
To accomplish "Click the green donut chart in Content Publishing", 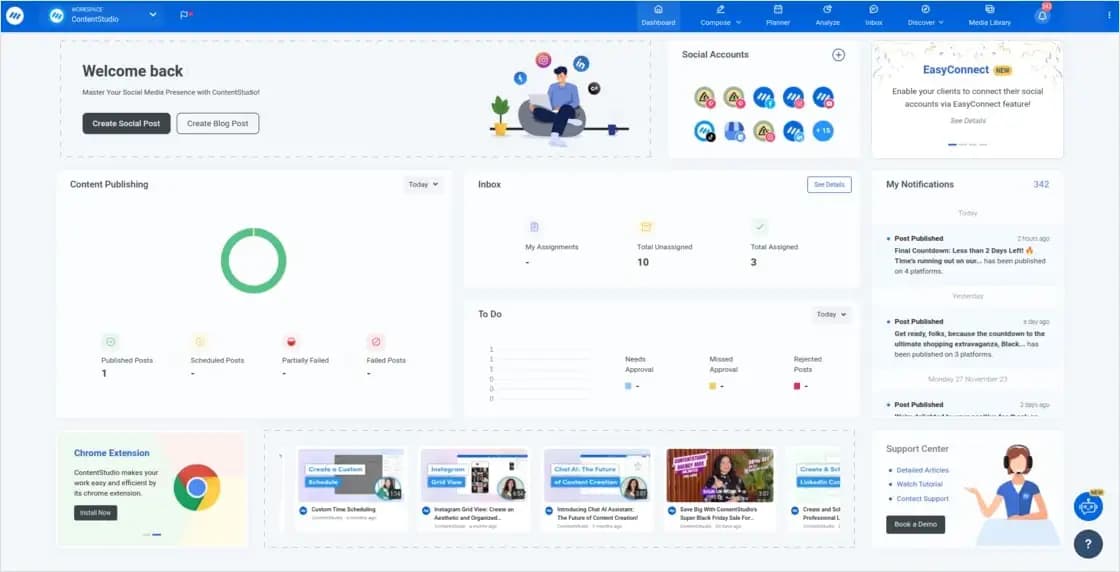I will [254, 260].
